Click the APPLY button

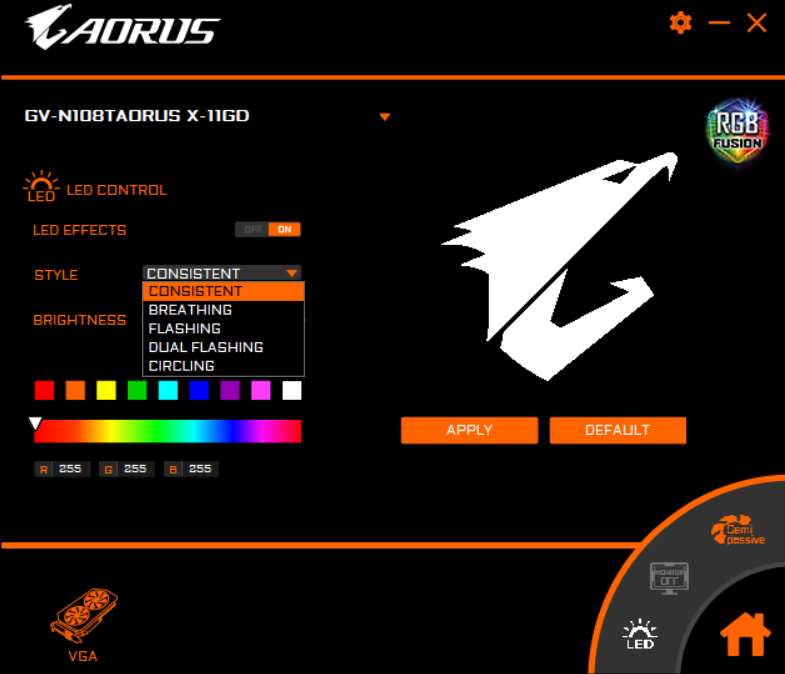469,430
